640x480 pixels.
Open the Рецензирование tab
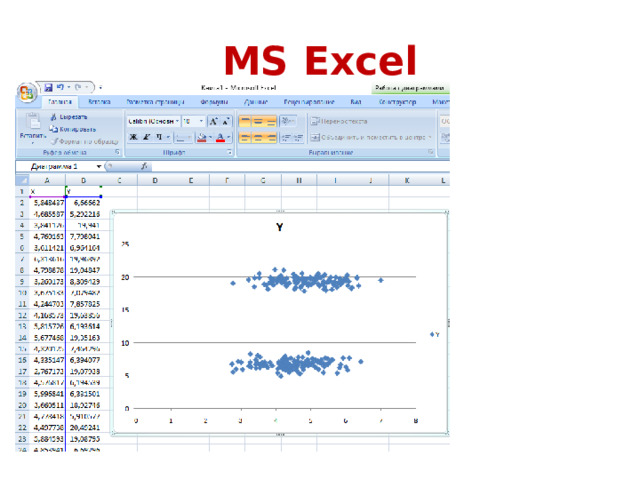[309, 102]
